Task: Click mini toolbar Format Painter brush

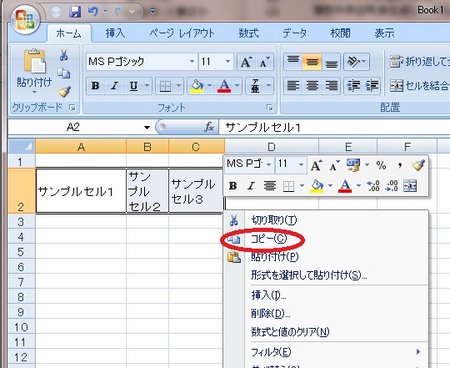Action: point(418,165)
